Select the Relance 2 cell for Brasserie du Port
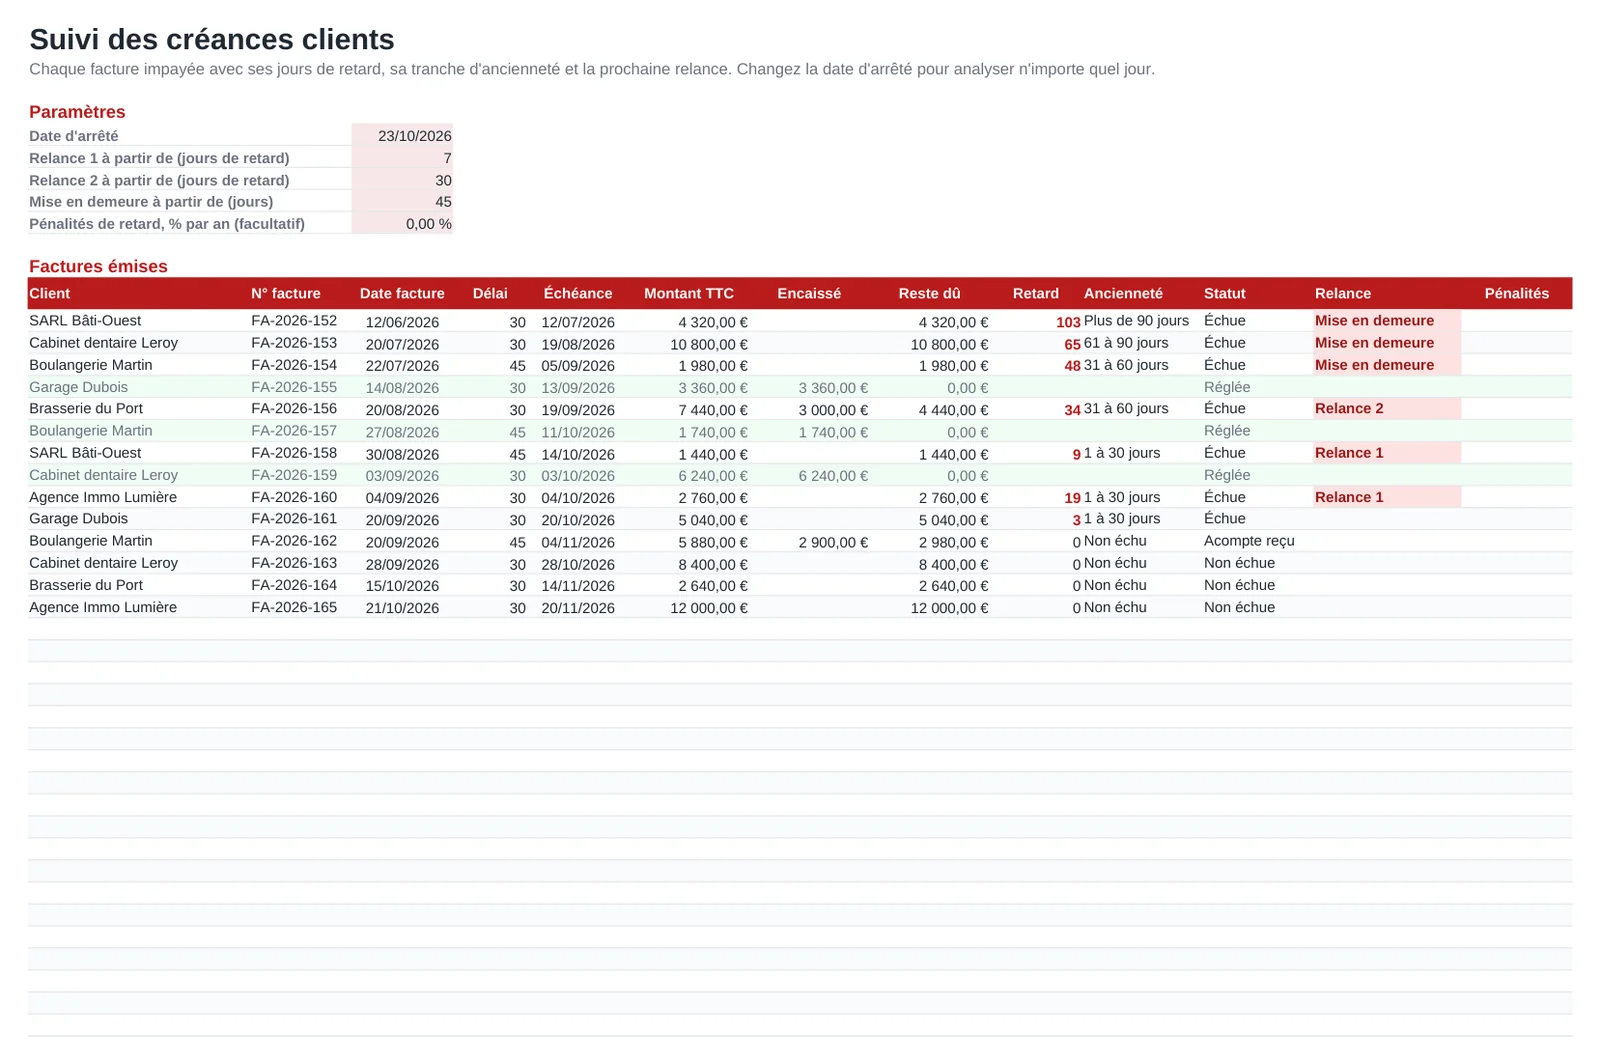The height and width of the screenshot is (1064, 1600). pyautogui.click(x=1387, y=409)
